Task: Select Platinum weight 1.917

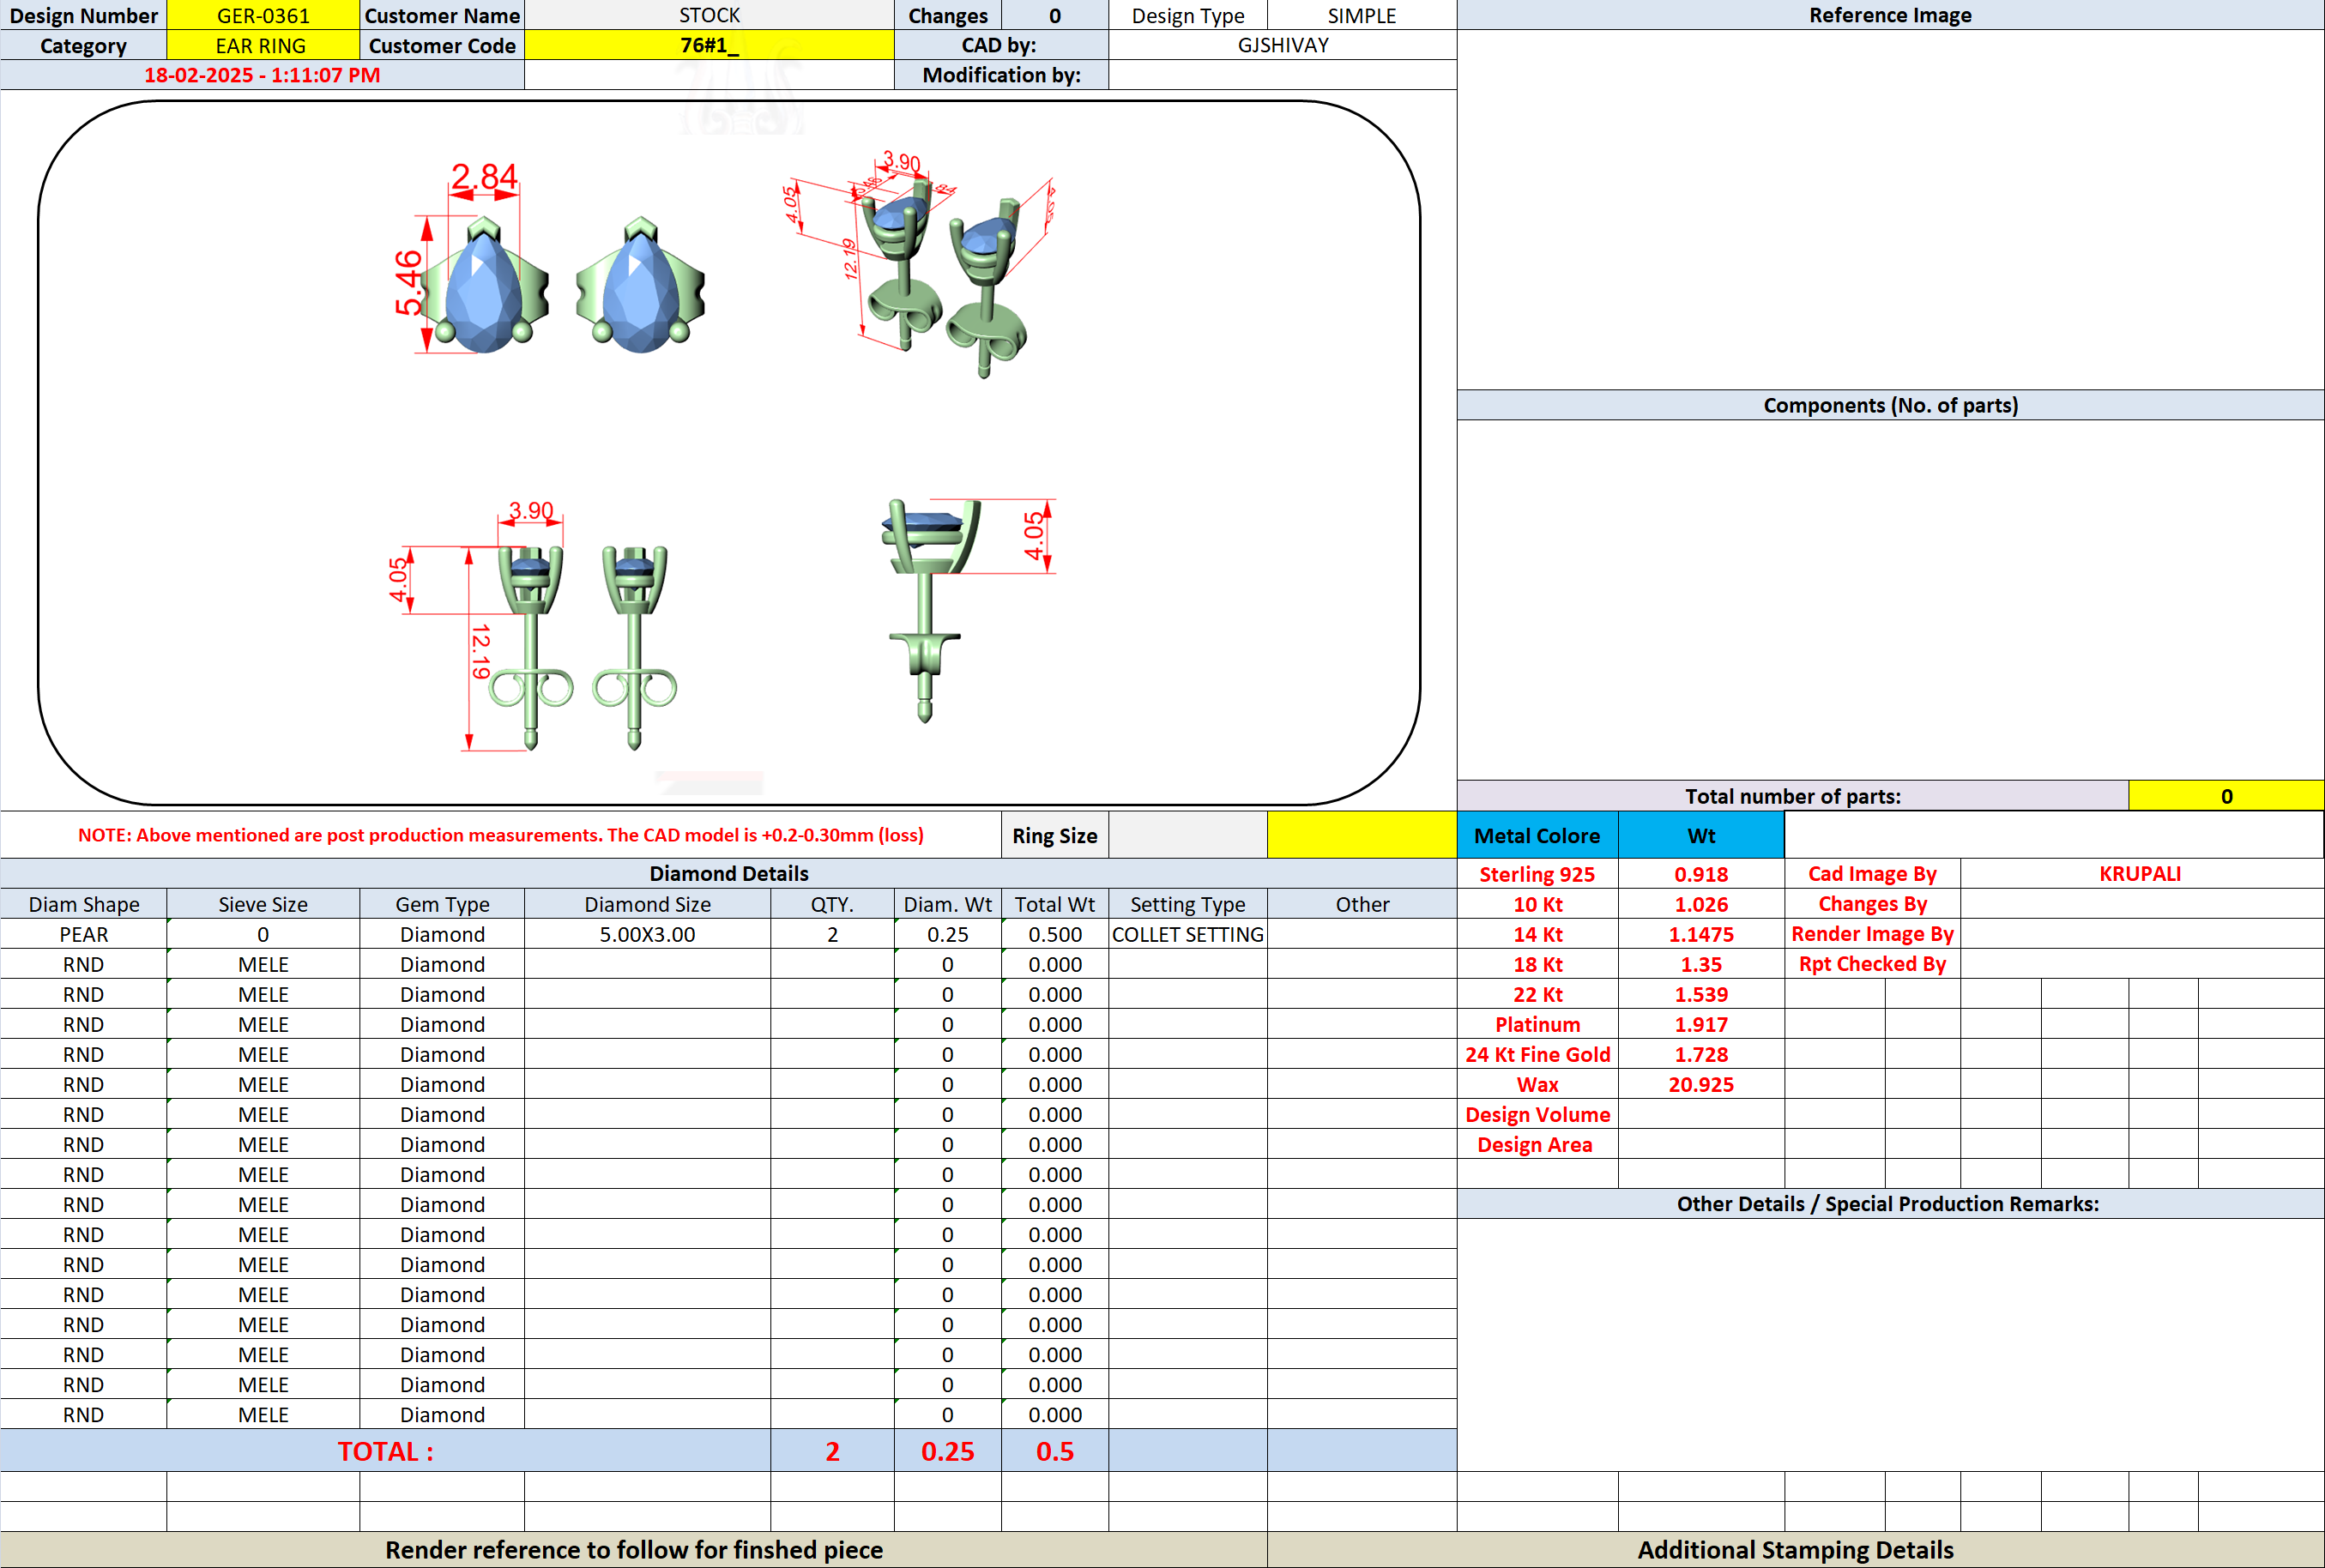Action: click(1701, 1024)
